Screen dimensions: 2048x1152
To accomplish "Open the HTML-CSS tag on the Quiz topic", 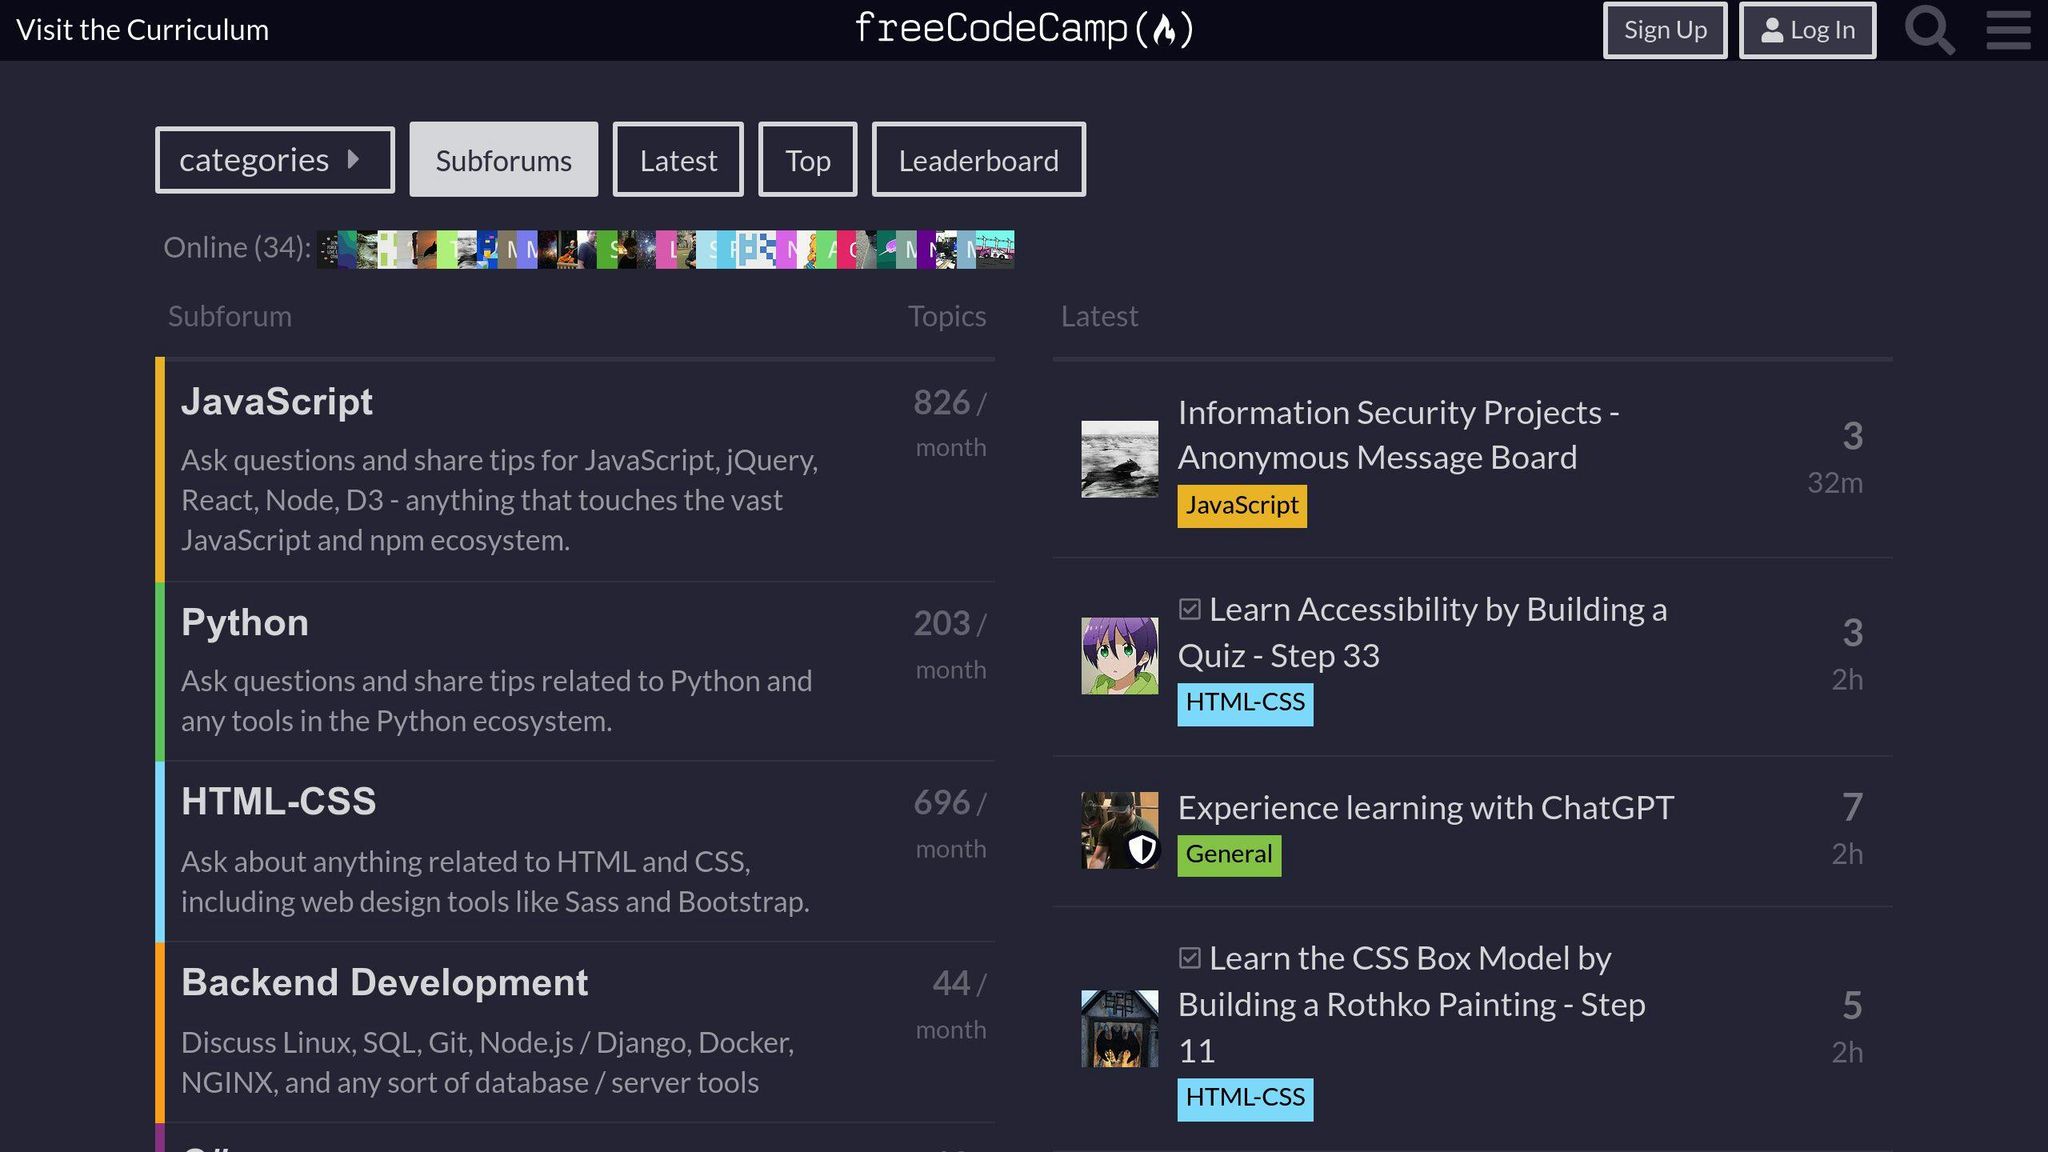I will click(1244, 702).
